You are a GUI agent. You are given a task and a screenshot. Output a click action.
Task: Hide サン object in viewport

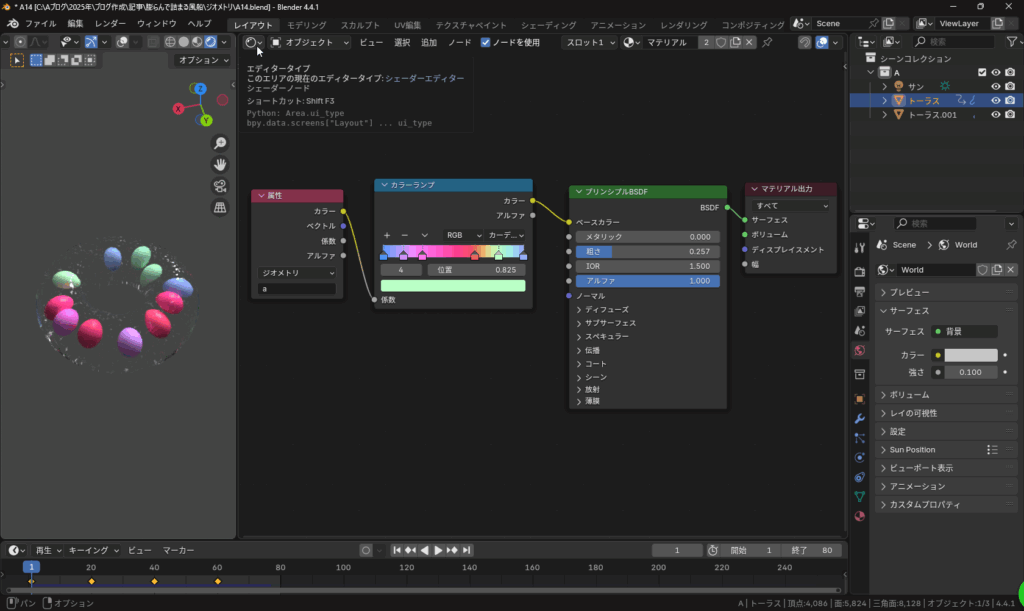click(996, 86)
